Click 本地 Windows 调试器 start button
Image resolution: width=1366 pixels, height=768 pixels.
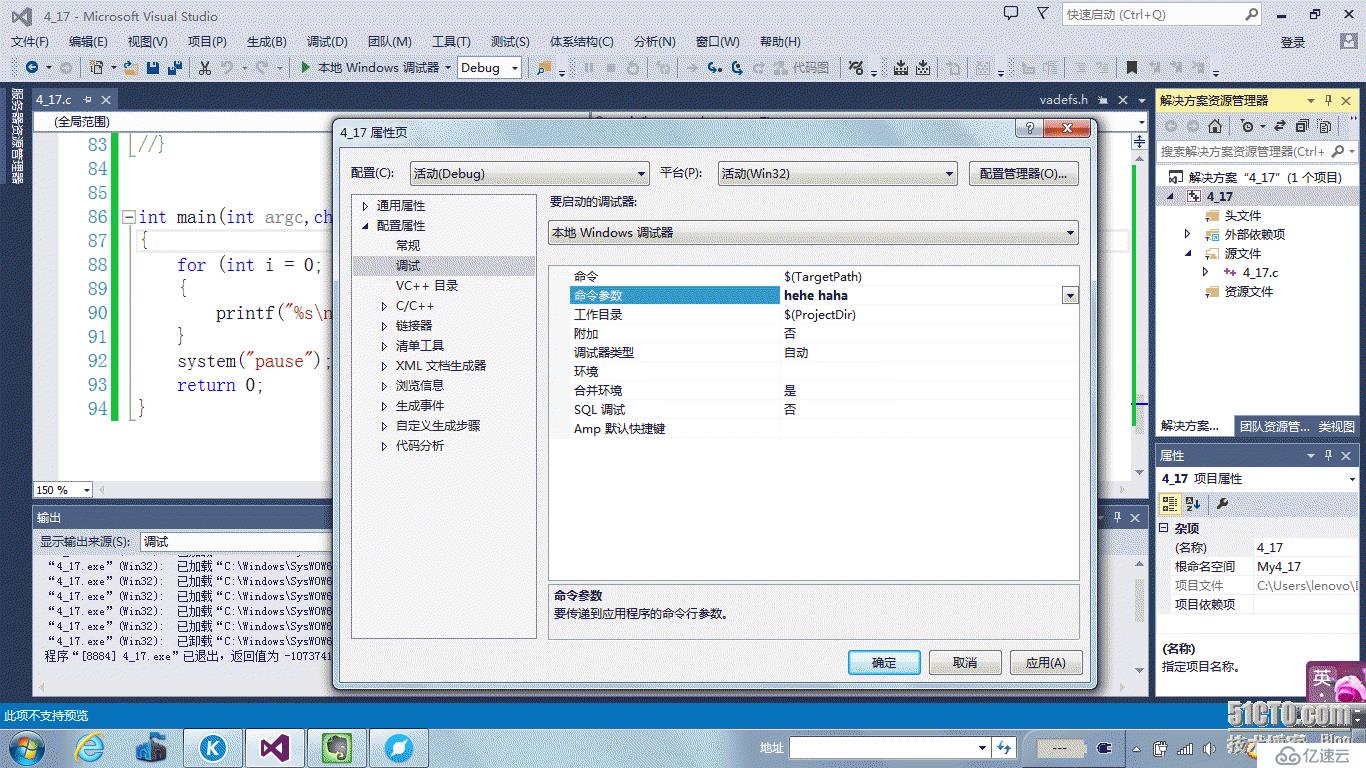[x=370, y=67]
